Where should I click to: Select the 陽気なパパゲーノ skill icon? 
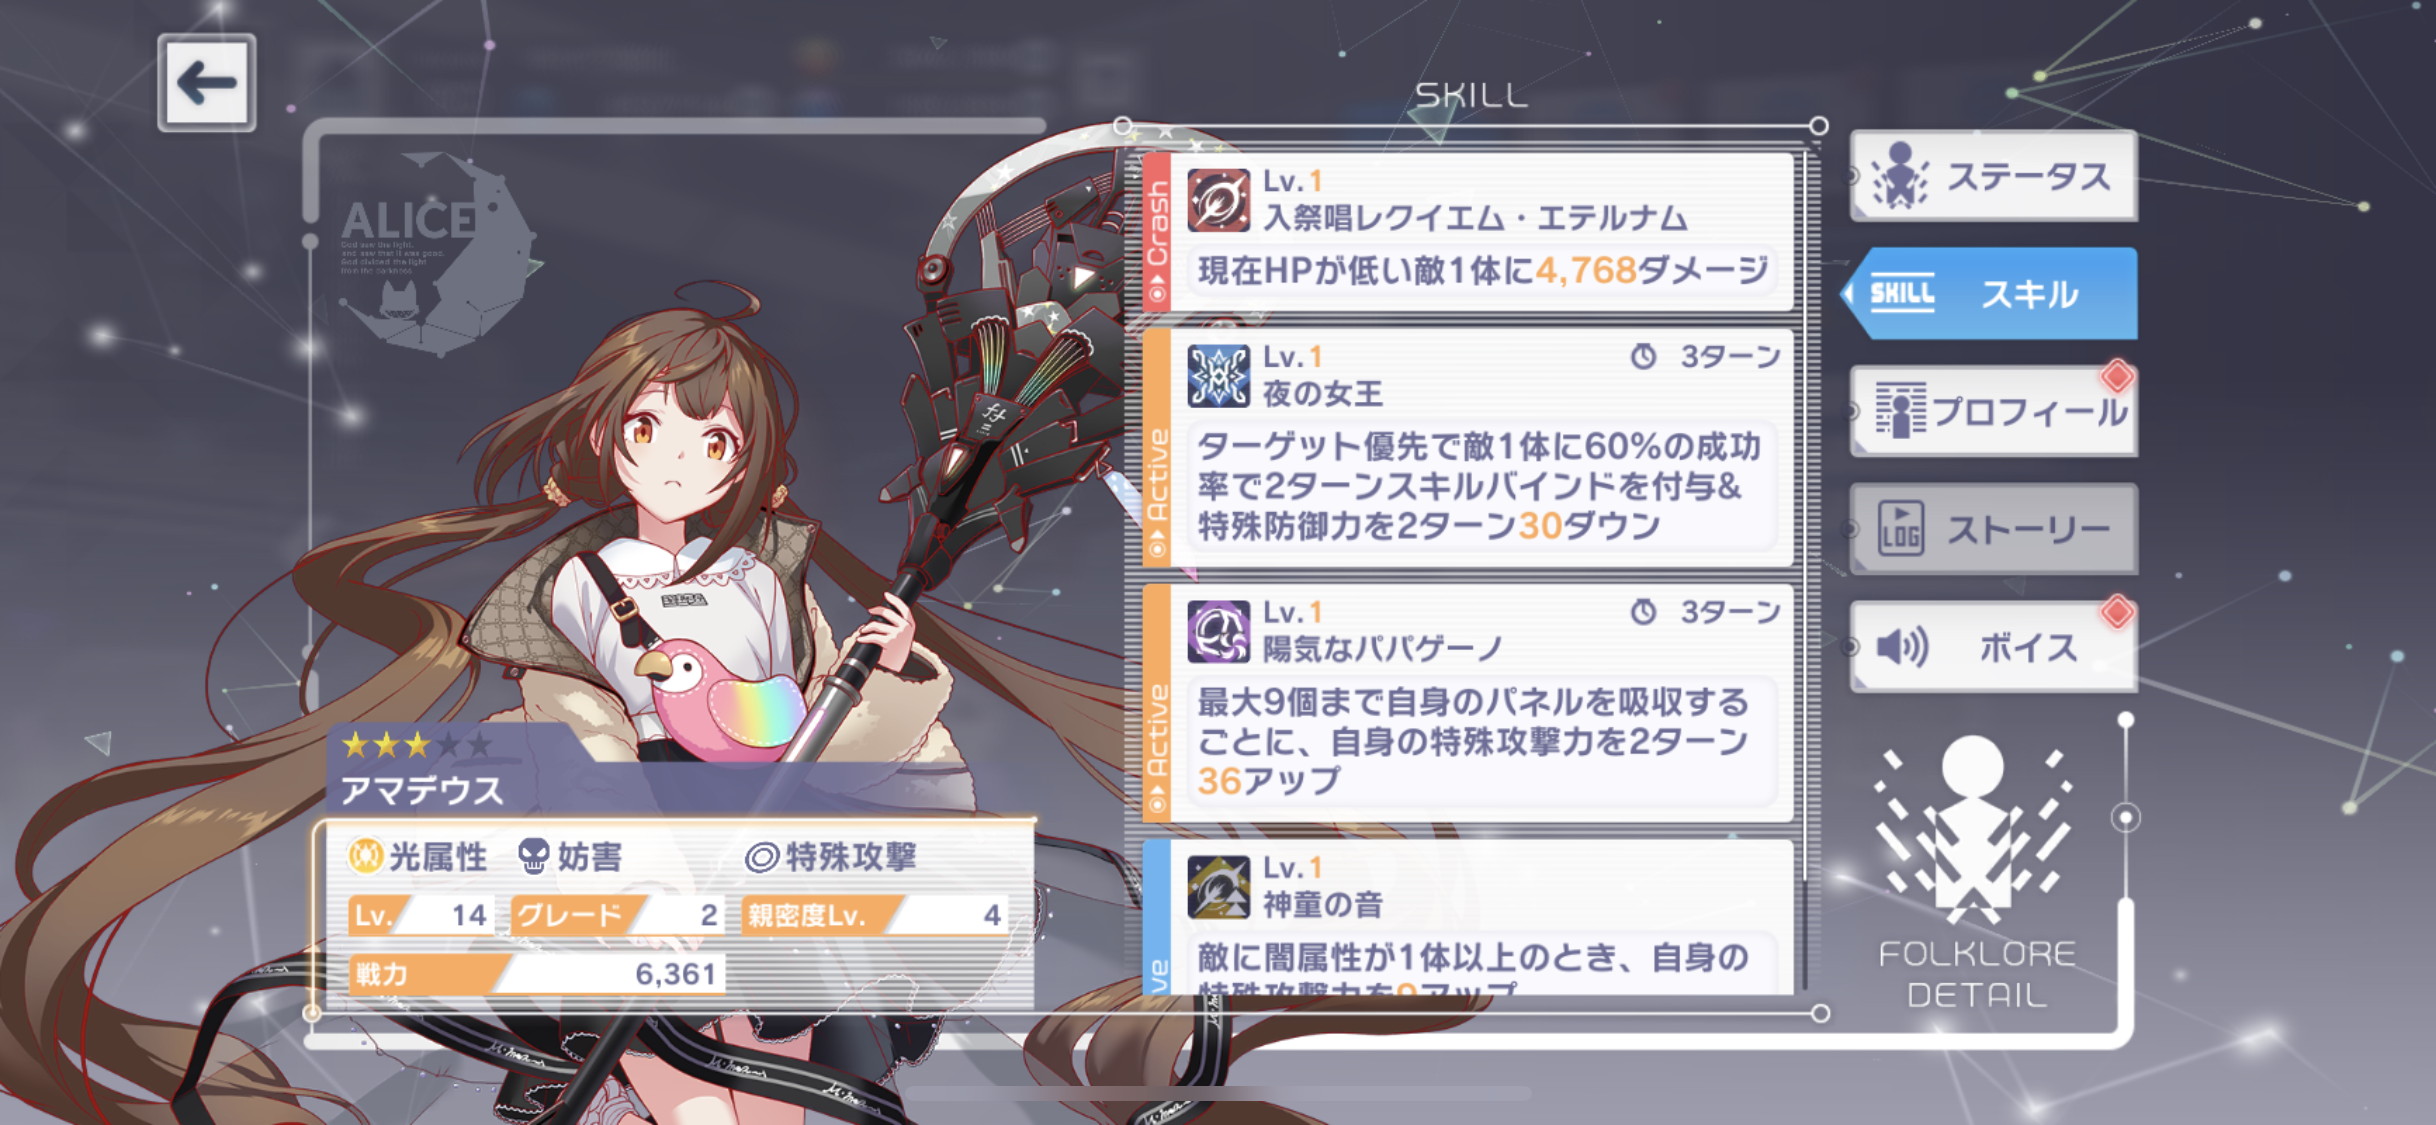(1218, 631)
